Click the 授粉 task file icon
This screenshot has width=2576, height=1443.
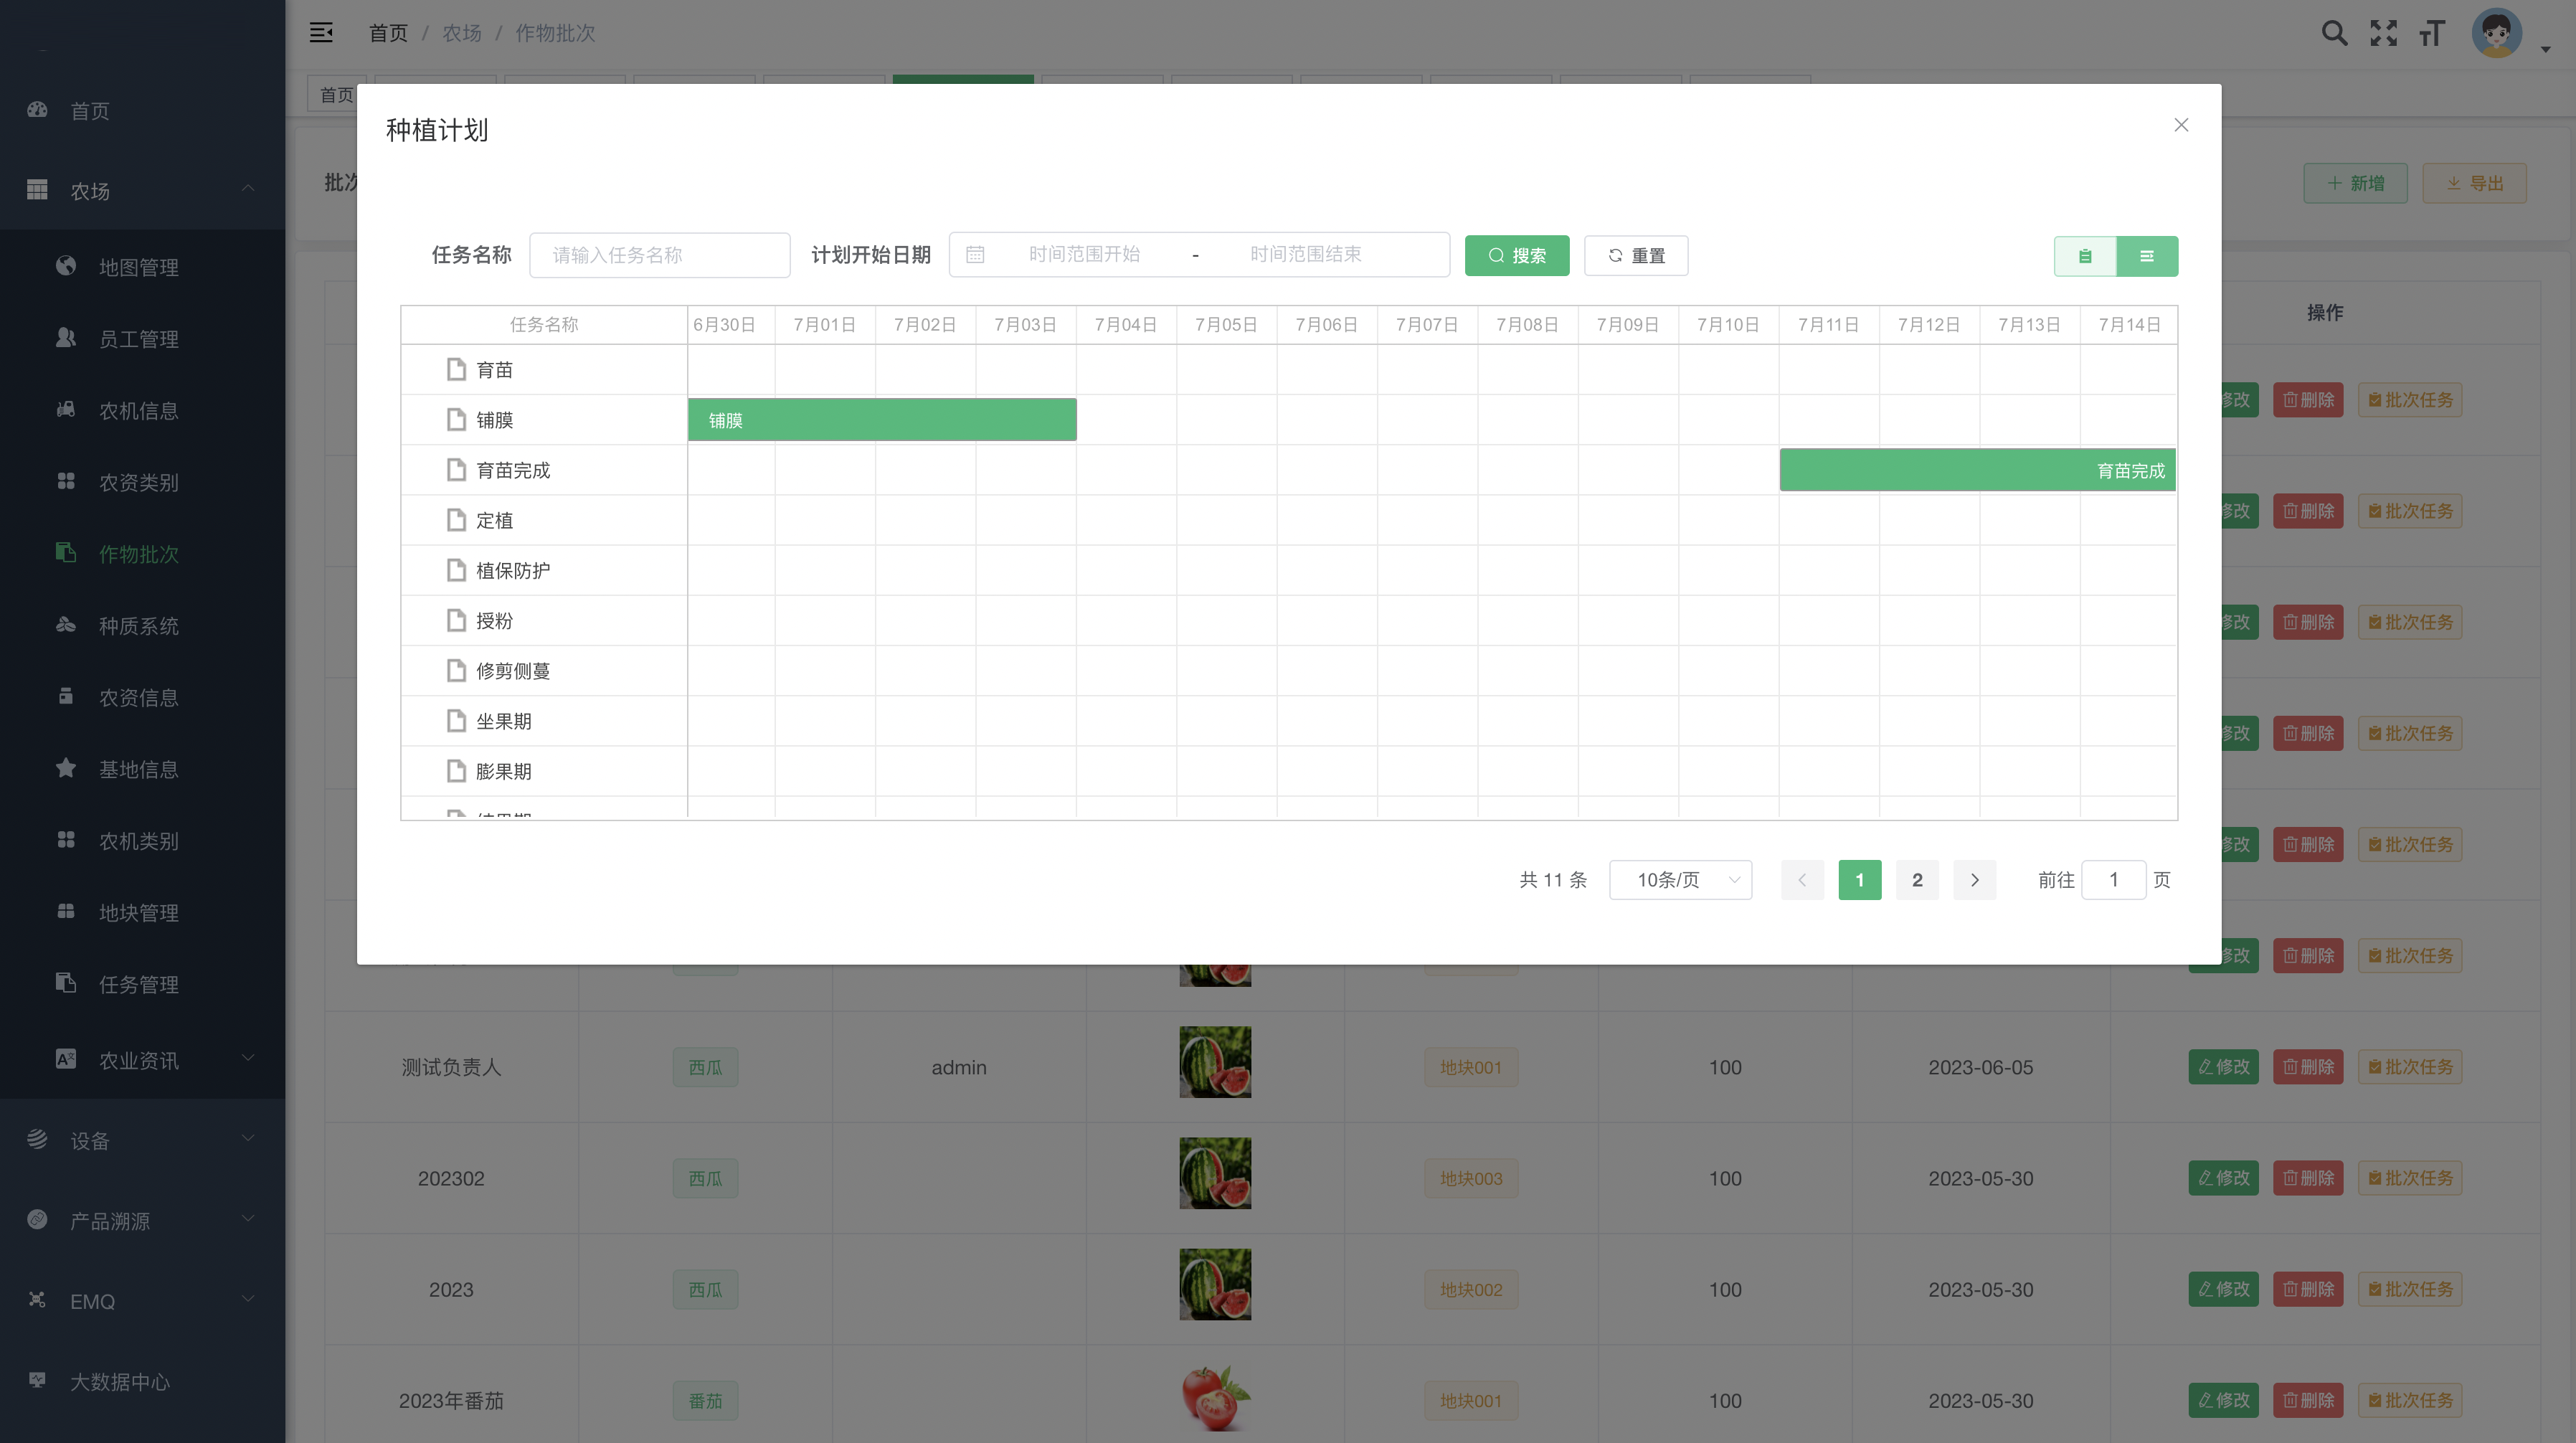click(456, 621)
